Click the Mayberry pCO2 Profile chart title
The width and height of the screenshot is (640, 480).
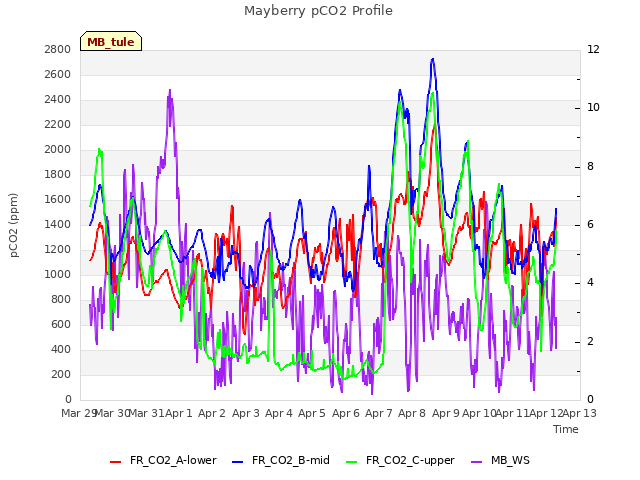pos(318,10)
